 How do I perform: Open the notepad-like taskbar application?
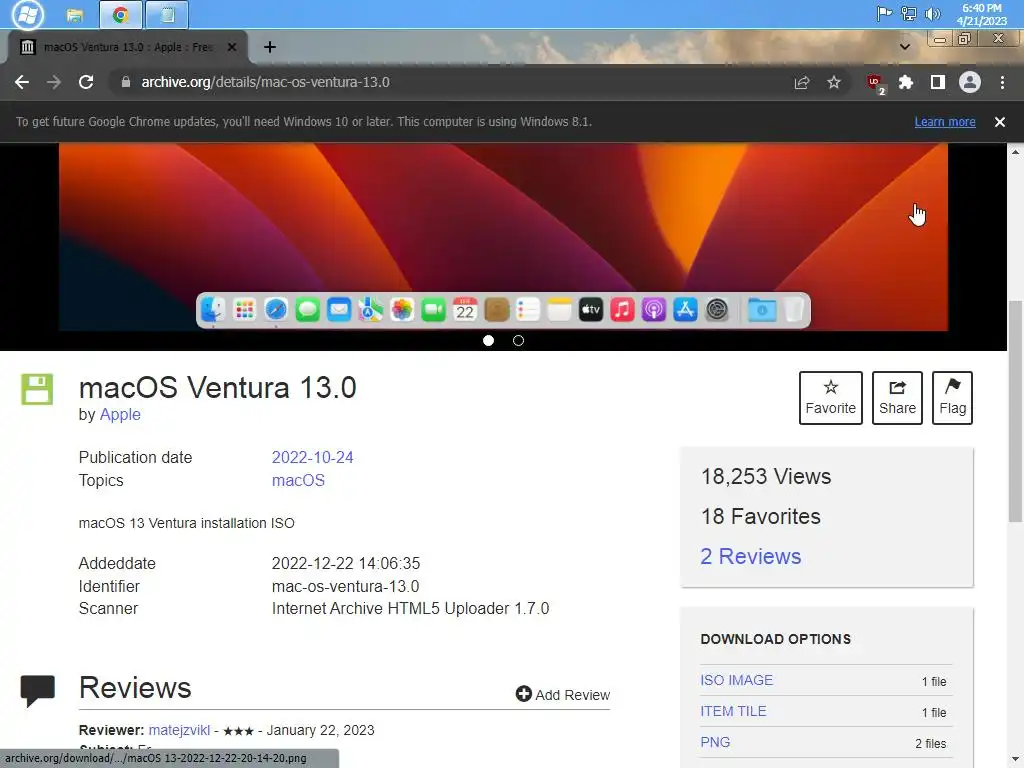click(x=168, y=14)
